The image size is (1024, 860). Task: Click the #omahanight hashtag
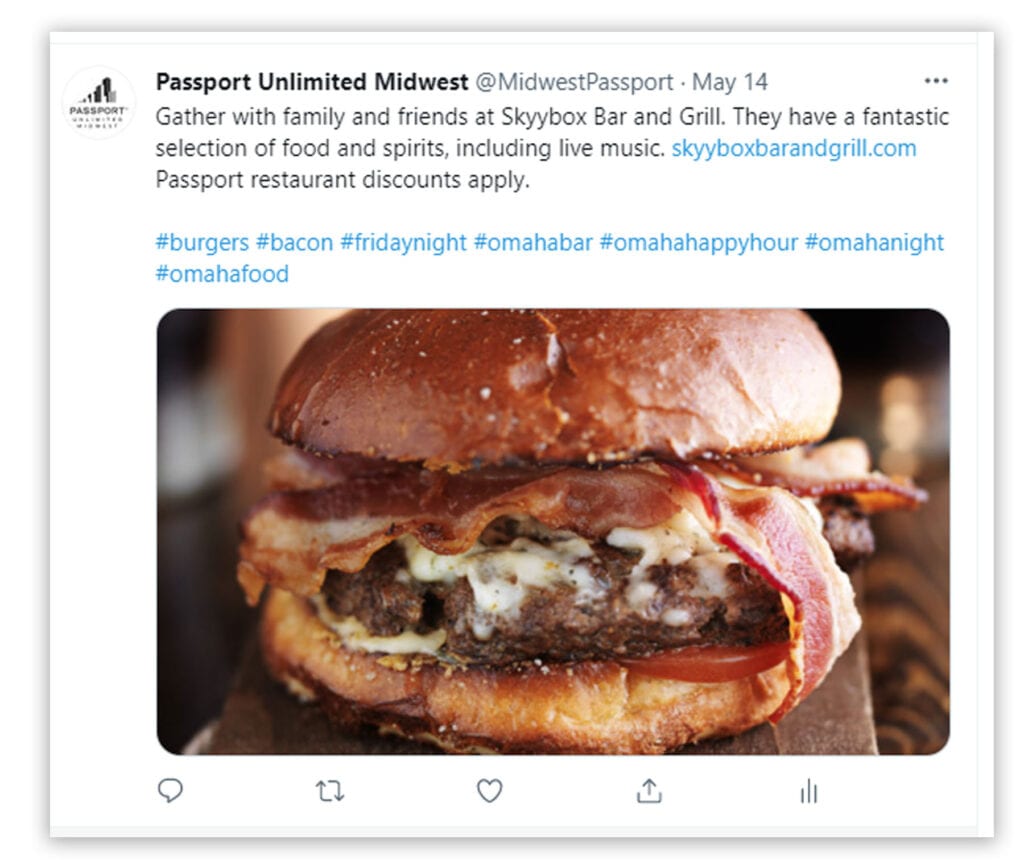click(x=874, y=242)
